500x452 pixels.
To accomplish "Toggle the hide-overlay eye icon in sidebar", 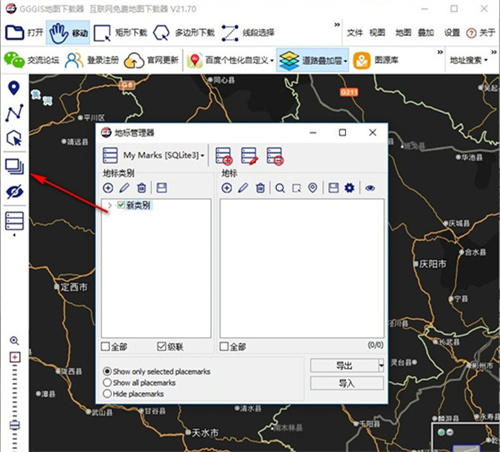I will click(x=14, y=192).
